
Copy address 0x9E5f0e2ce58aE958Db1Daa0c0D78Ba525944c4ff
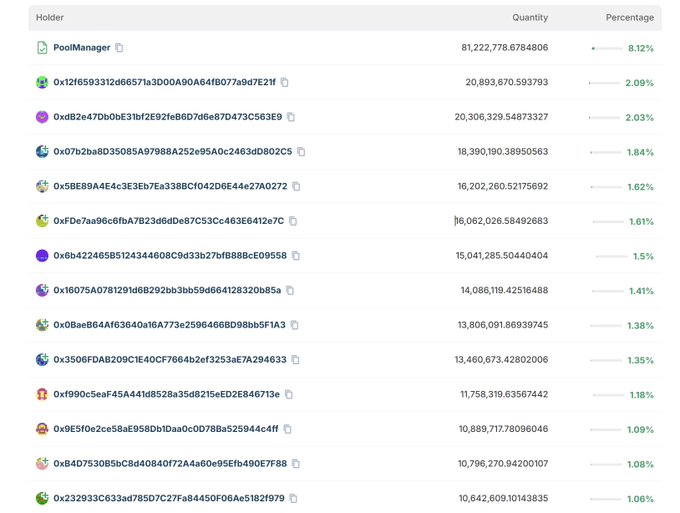[x=287, y=429]
